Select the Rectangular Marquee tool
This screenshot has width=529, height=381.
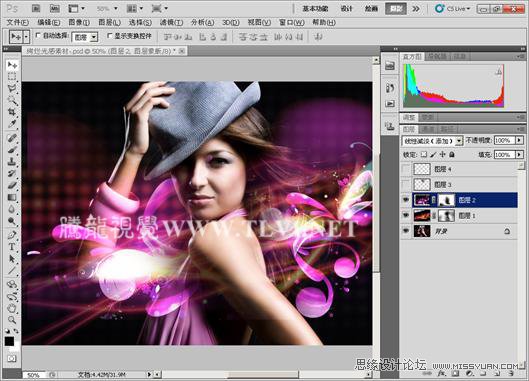[x=12, y=77]
